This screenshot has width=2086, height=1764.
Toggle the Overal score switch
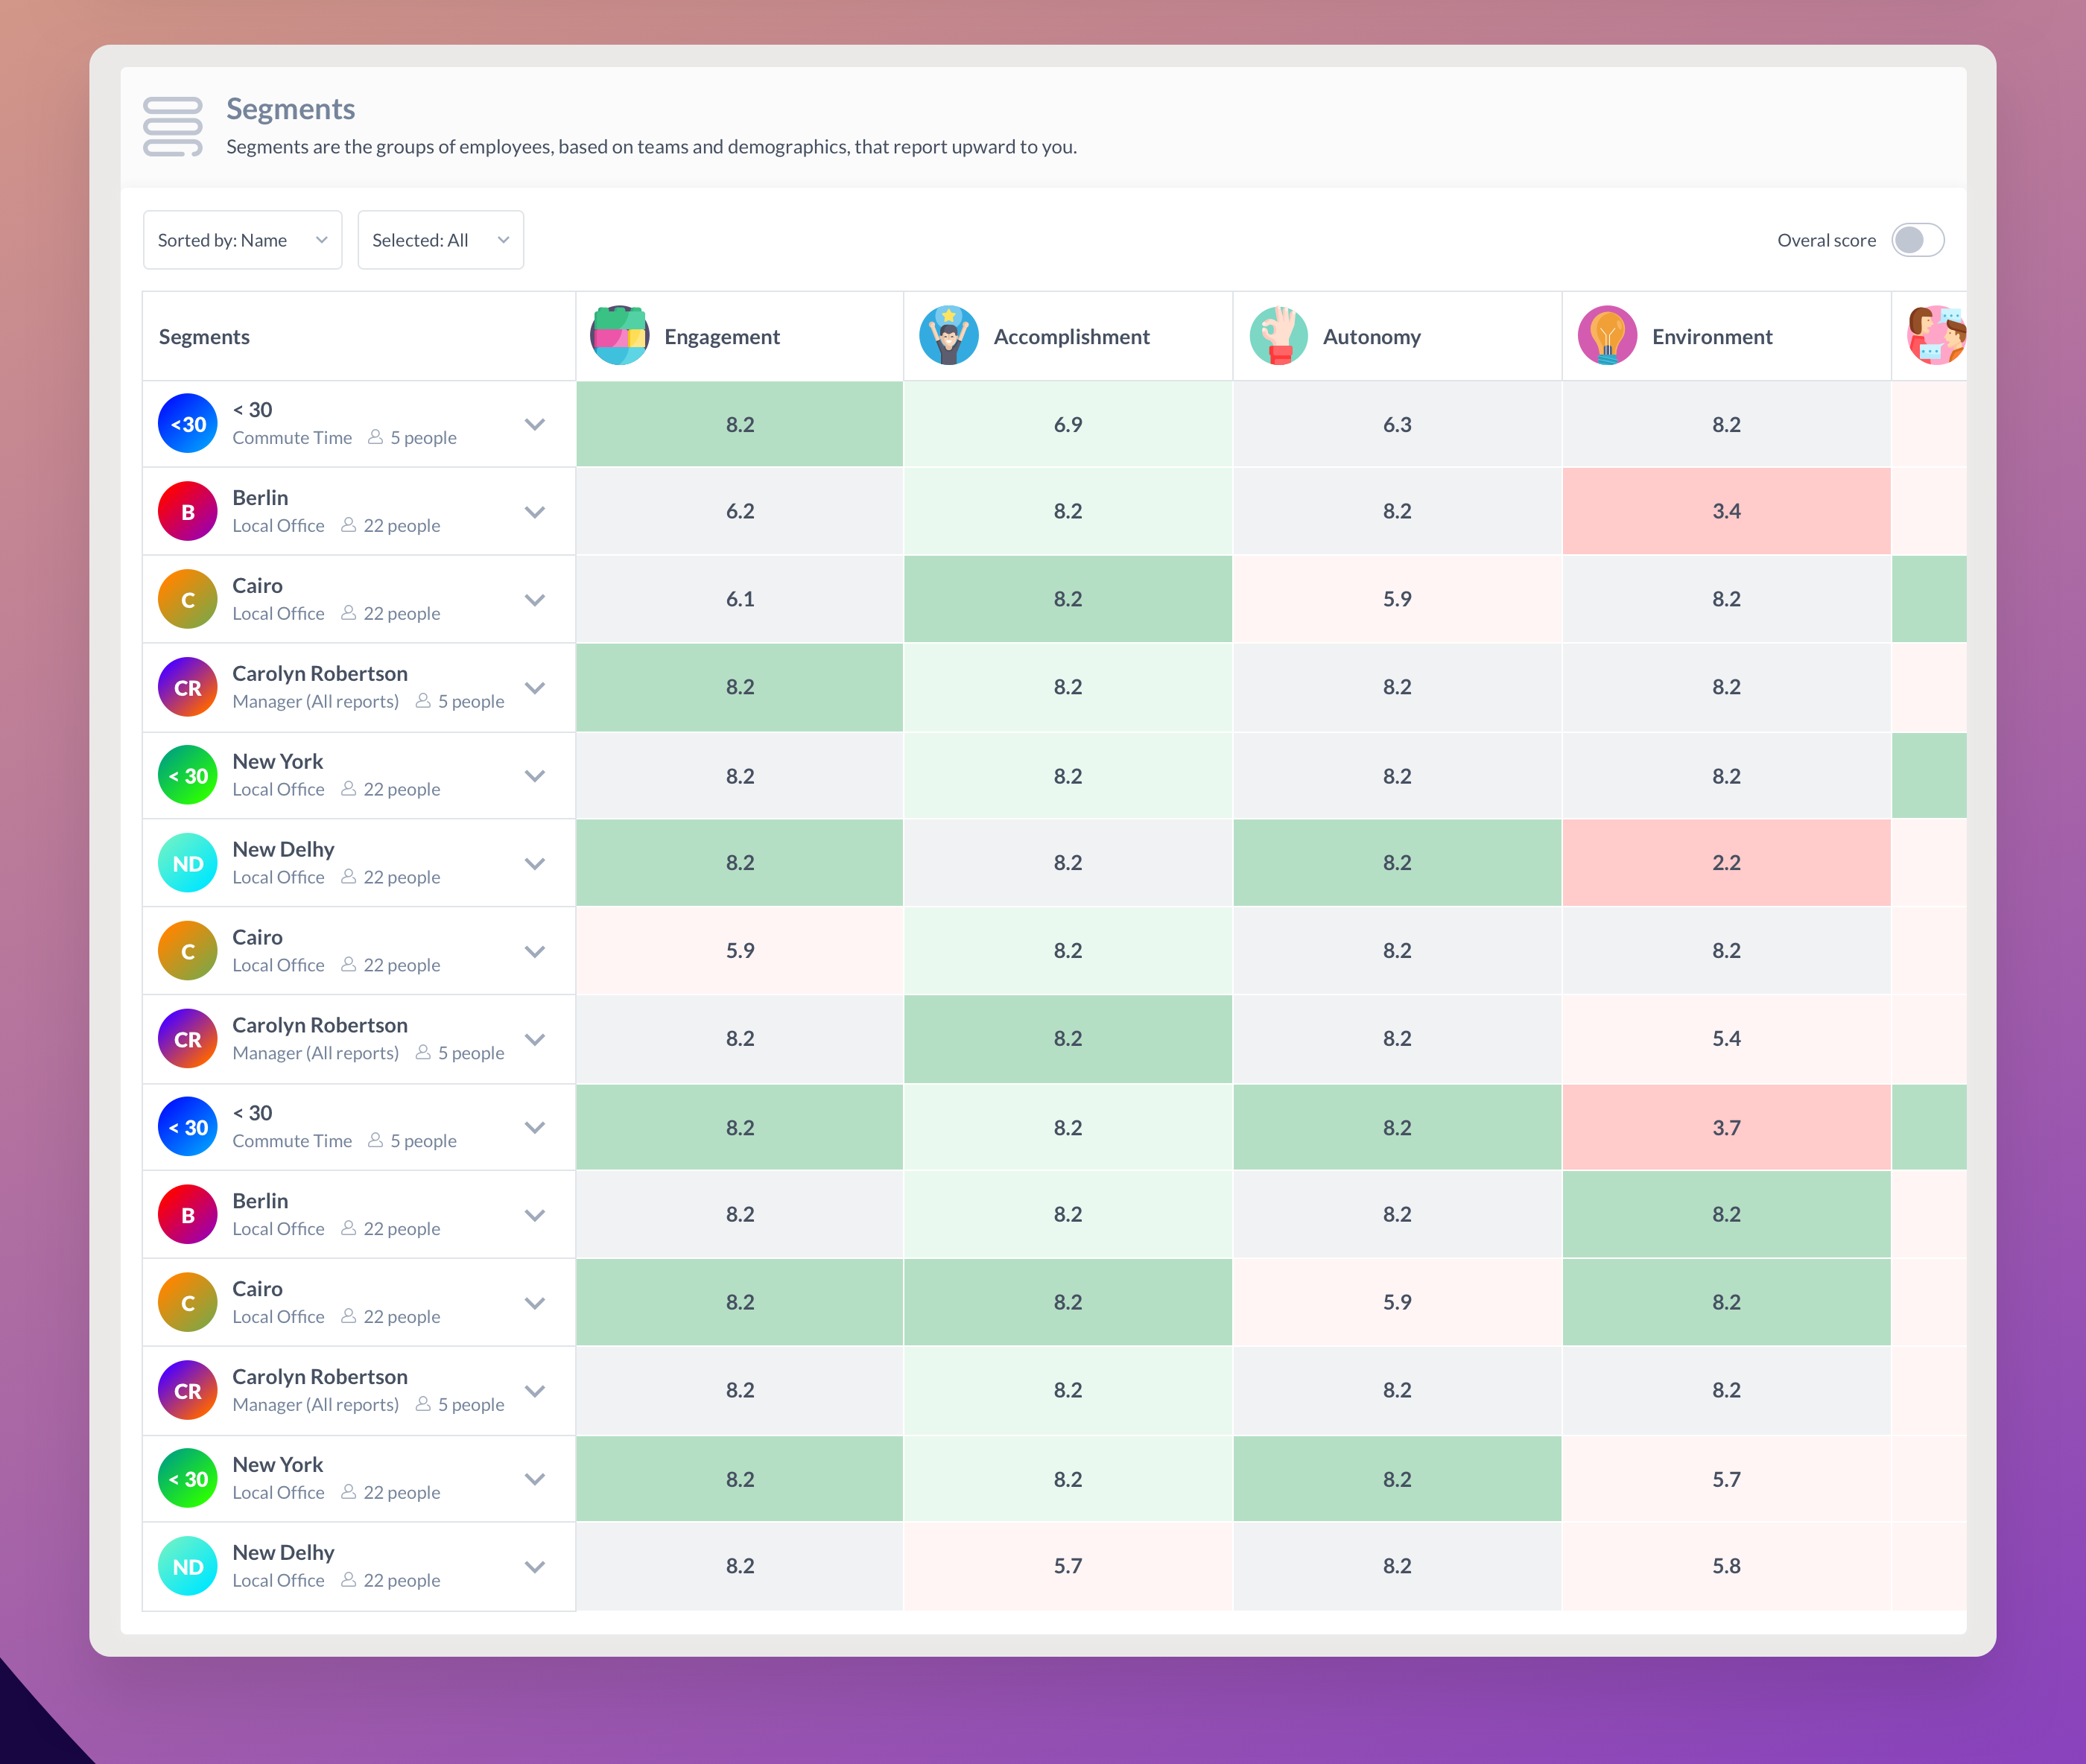click(x=1917, y=240)
